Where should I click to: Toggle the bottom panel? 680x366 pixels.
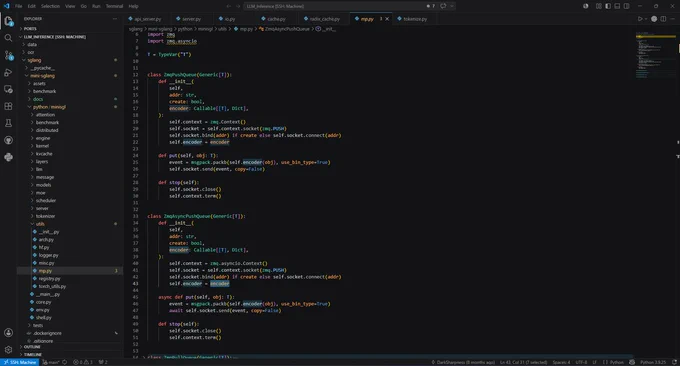click(617, 6)
